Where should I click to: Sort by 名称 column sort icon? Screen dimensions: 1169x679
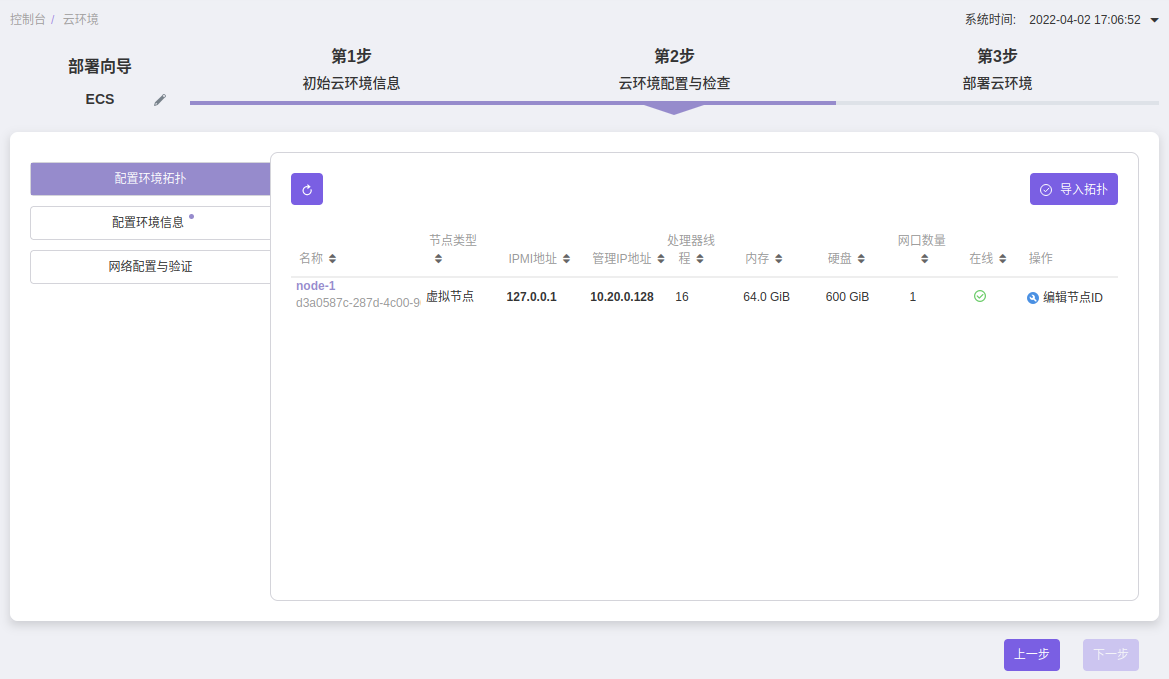click(x=333, y=259)
